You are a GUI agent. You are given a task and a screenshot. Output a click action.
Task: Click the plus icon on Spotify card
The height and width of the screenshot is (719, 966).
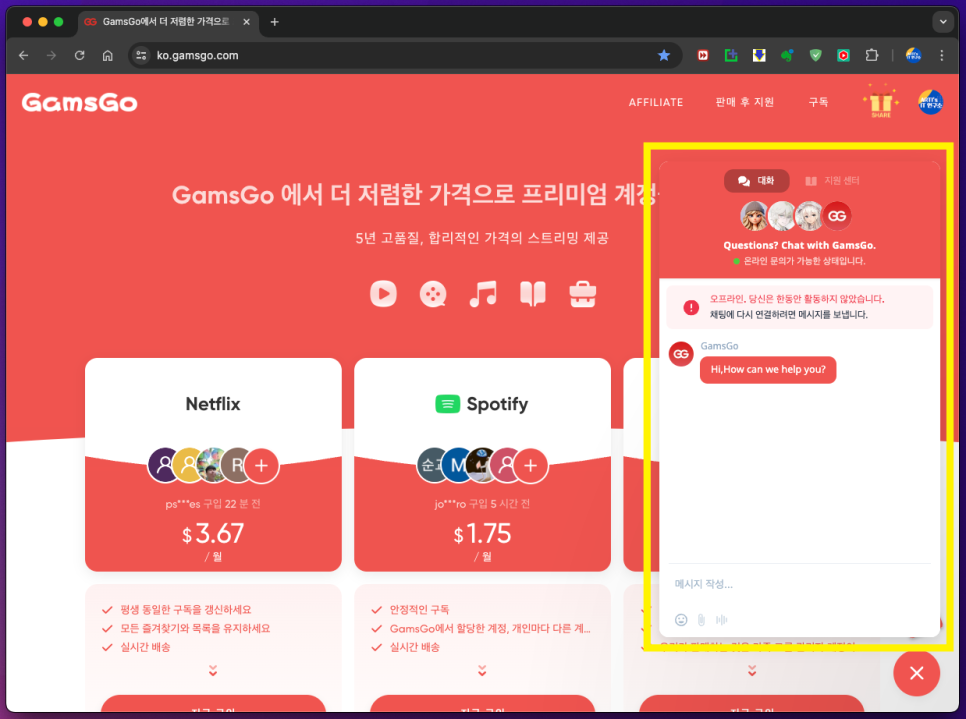[530, 465]
